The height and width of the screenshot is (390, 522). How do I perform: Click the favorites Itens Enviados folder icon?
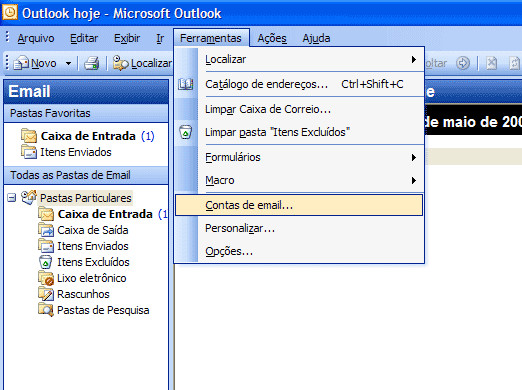29,152
